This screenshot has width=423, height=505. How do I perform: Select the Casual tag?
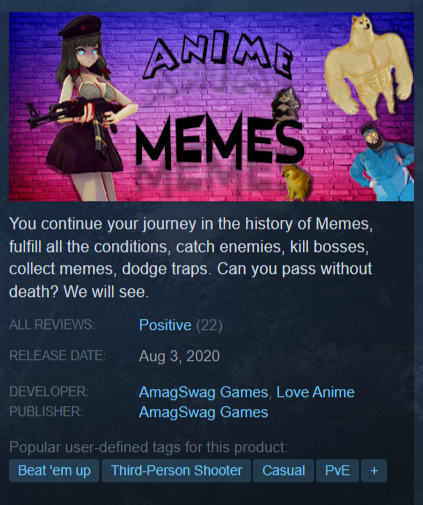click(283, 470)
